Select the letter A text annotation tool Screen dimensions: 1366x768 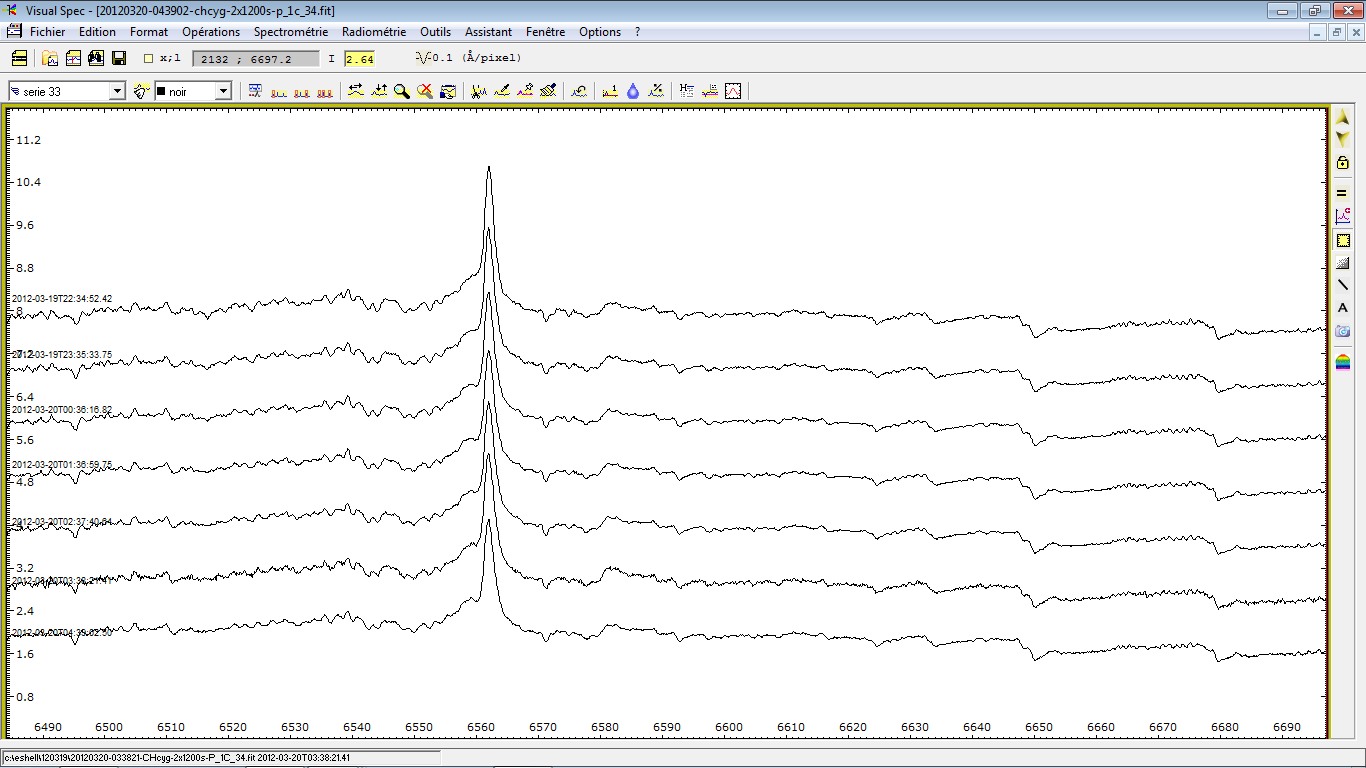coord(1343,308)
